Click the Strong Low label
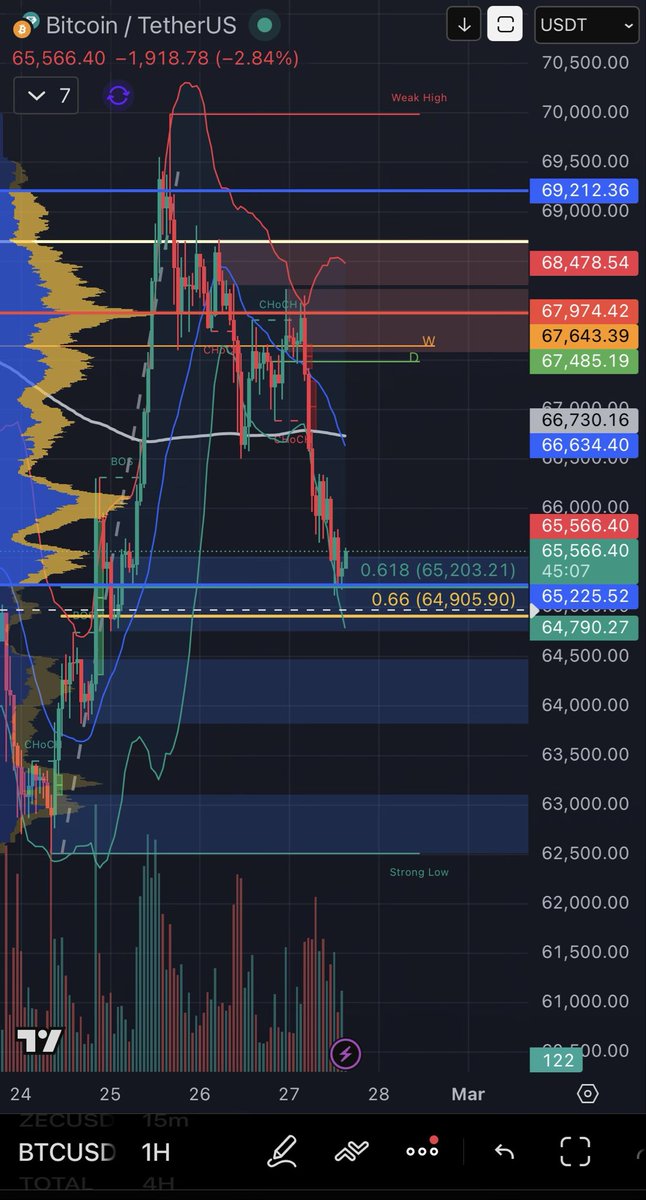Viewport: 646px width, 1200px height. pyautogui.click(x=419, y=872)
